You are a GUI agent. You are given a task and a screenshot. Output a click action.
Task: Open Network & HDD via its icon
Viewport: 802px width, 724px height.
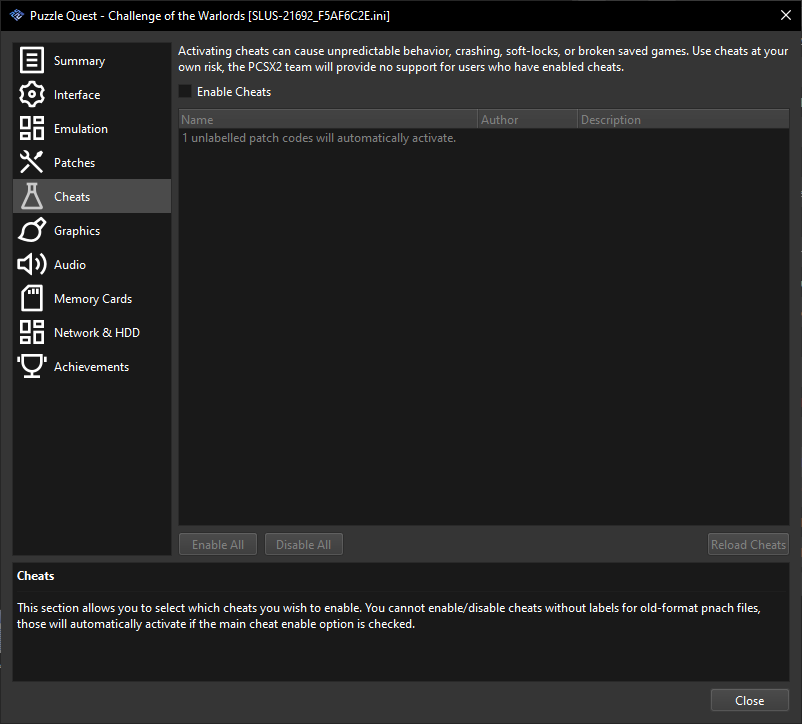(31, 332)
